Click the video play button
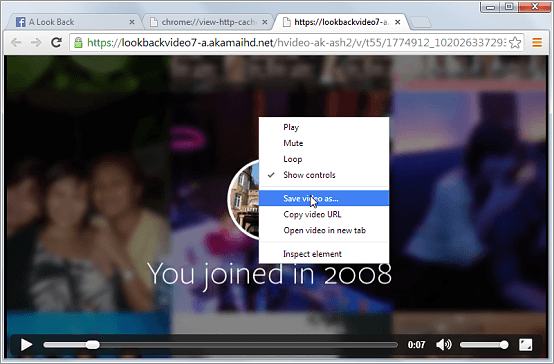Viewport: 554px width, 364px height. tap(26, 345)
